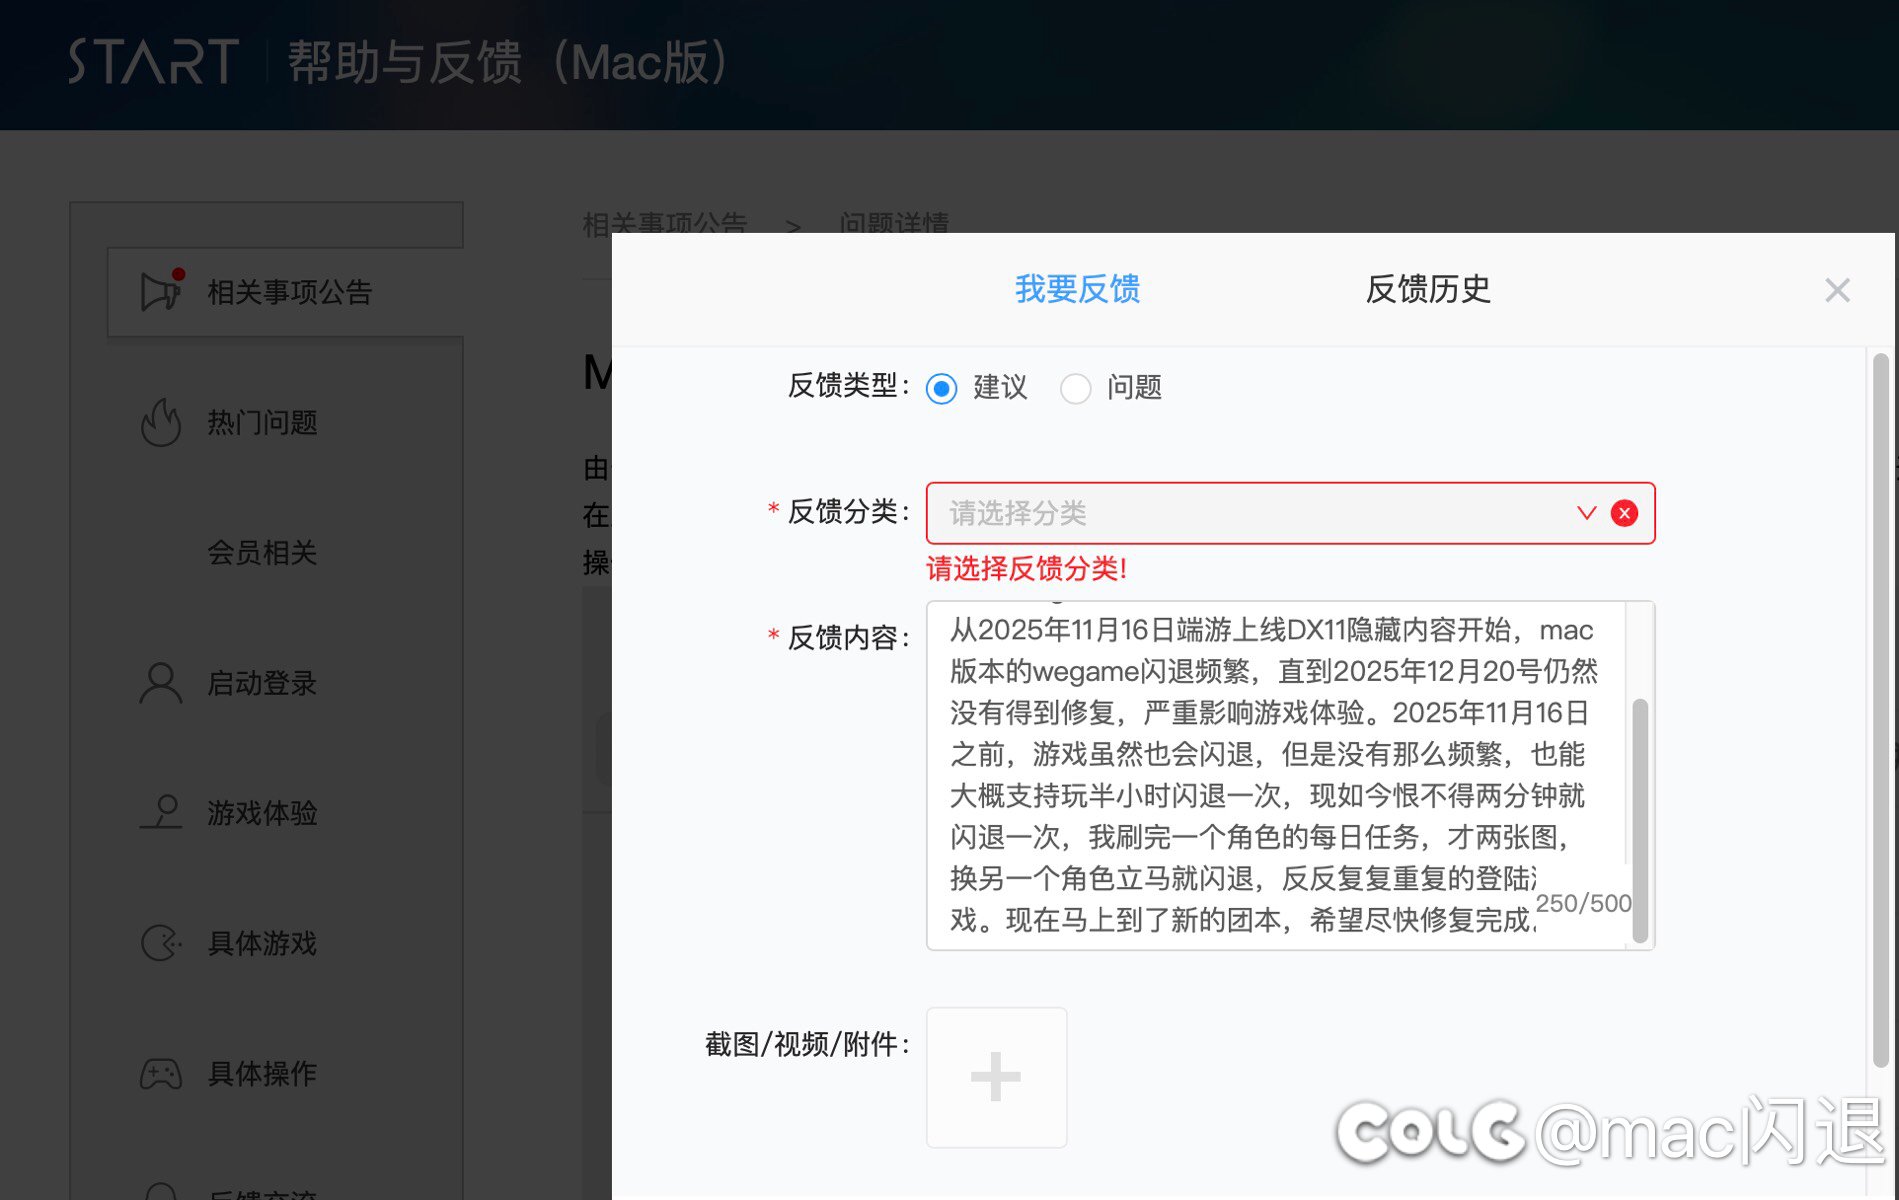Click the 问题详情 breadcrumb link
Image resolution: width=1899 pixels, height=1200 pixels.
point(895,224)
